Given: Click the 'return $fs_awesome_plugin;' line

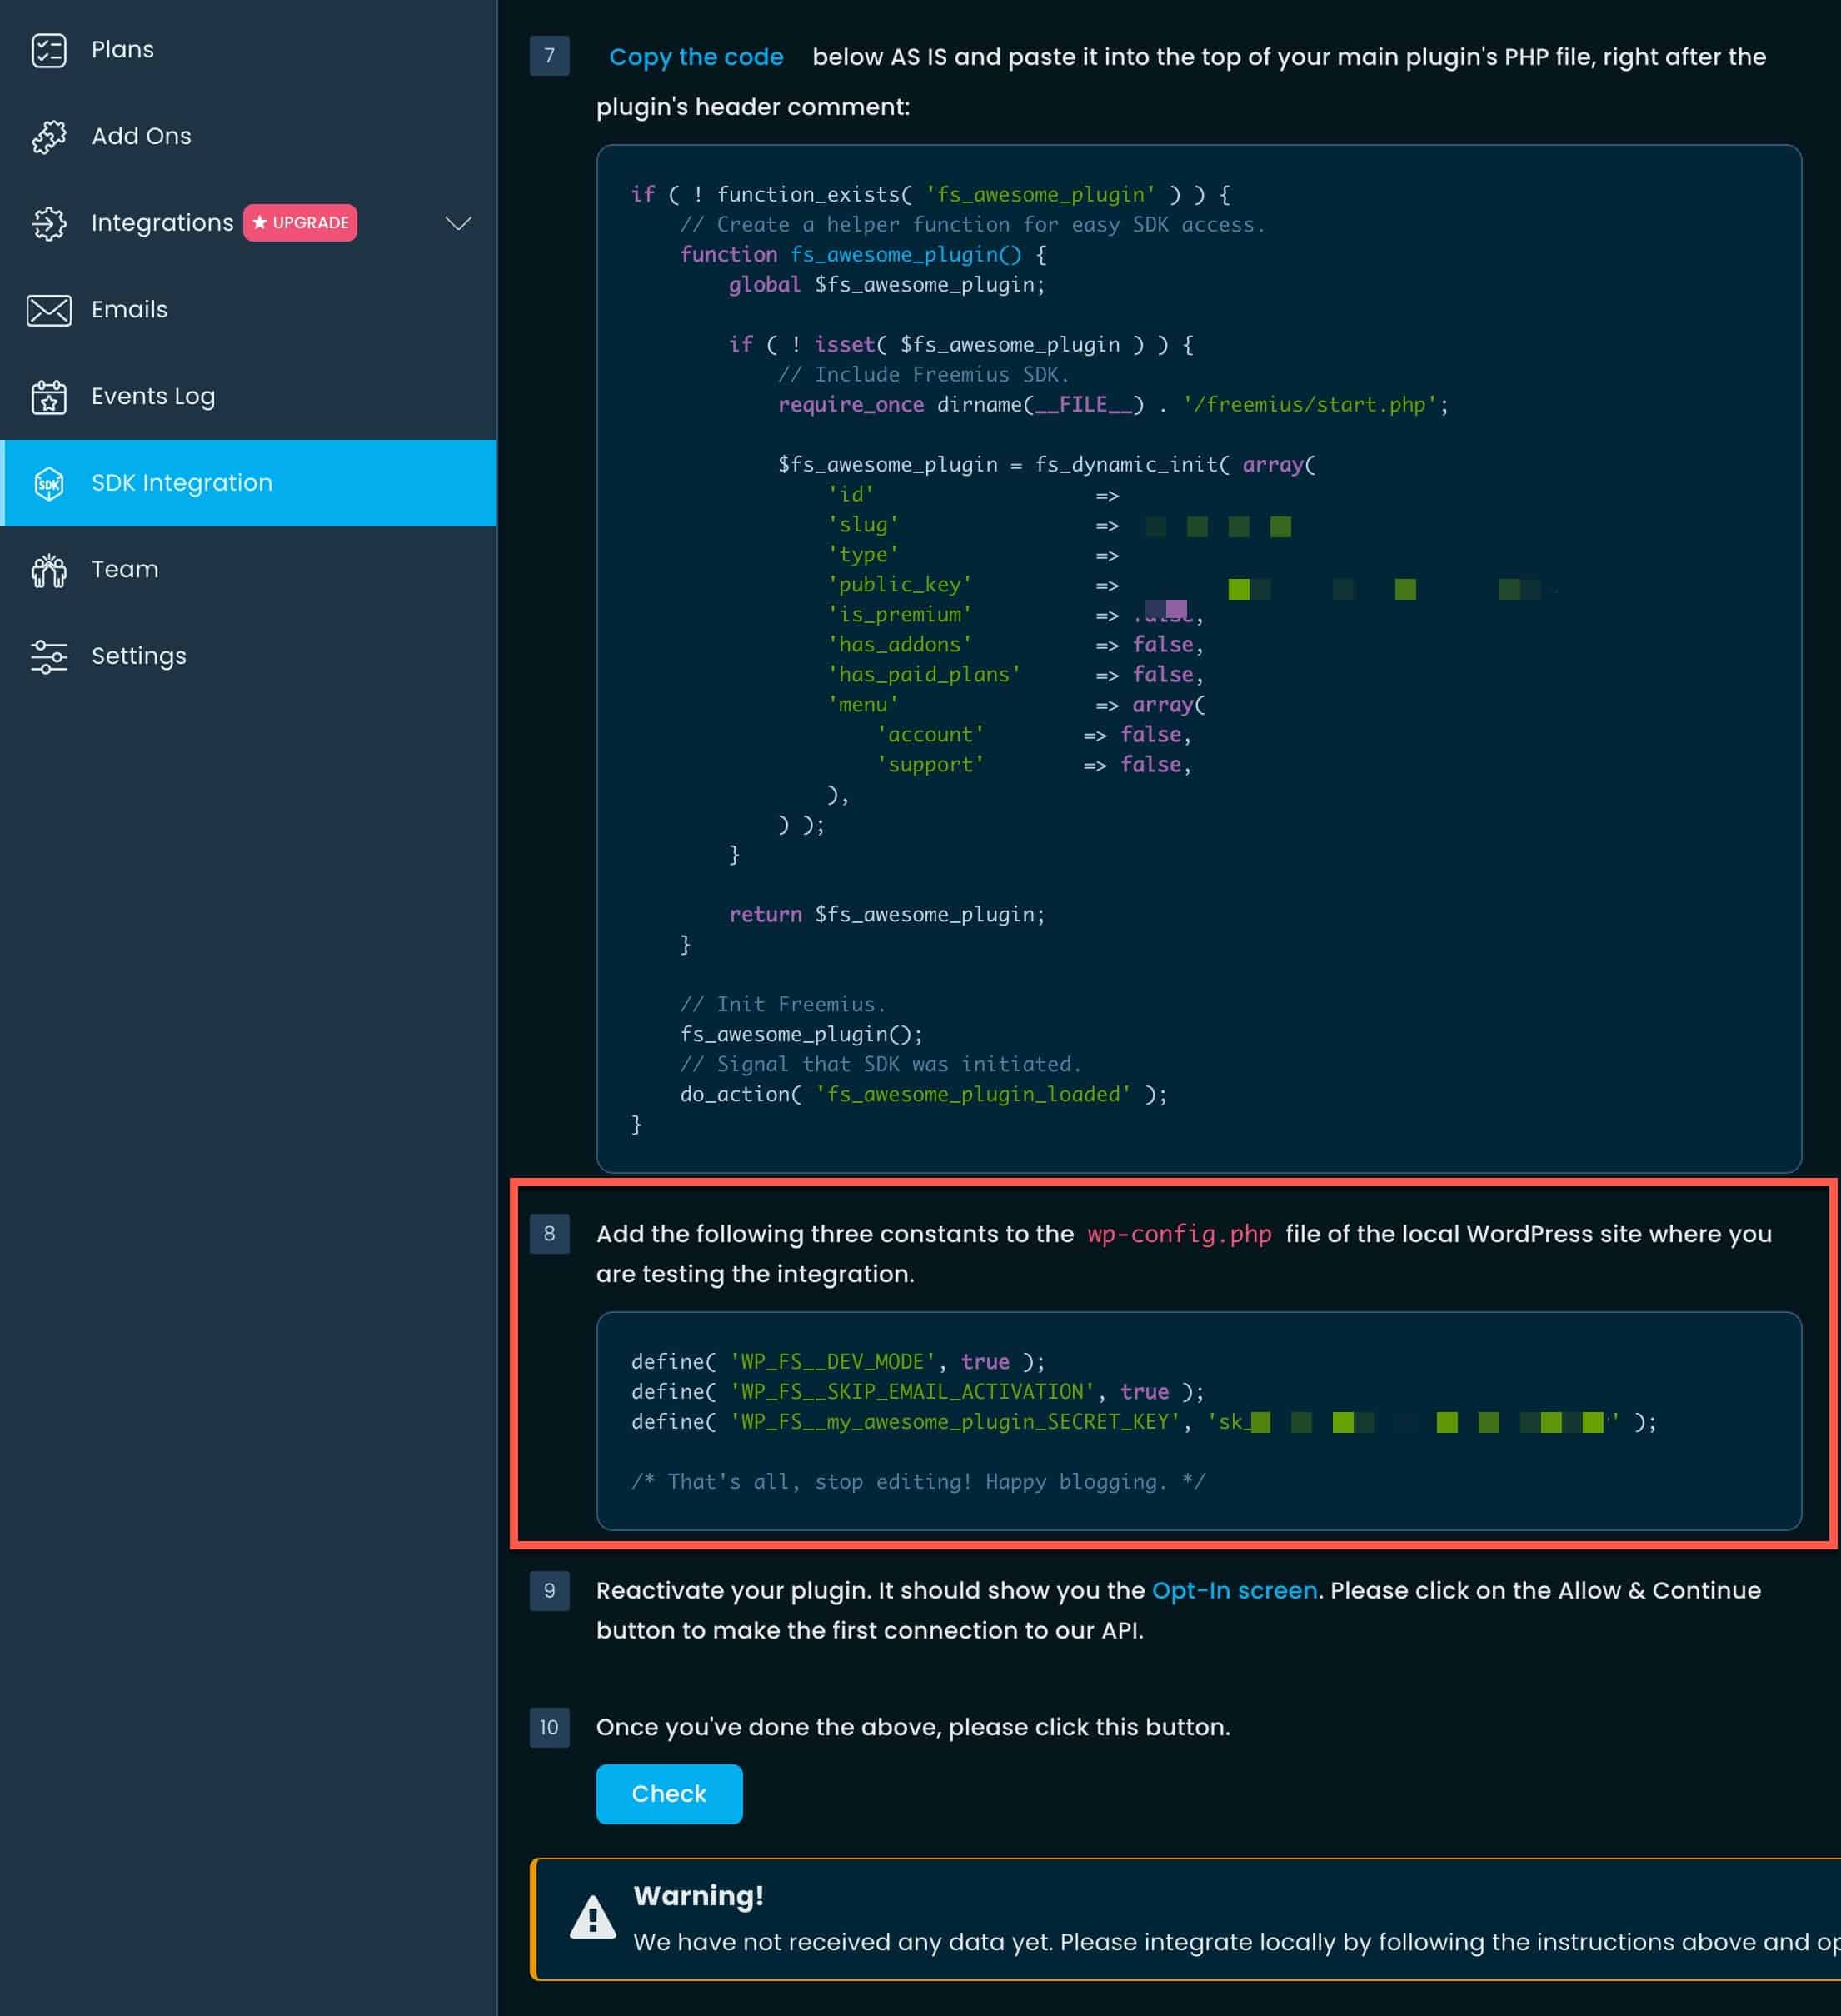Looking at the screenshot, I should pos(887,915).
